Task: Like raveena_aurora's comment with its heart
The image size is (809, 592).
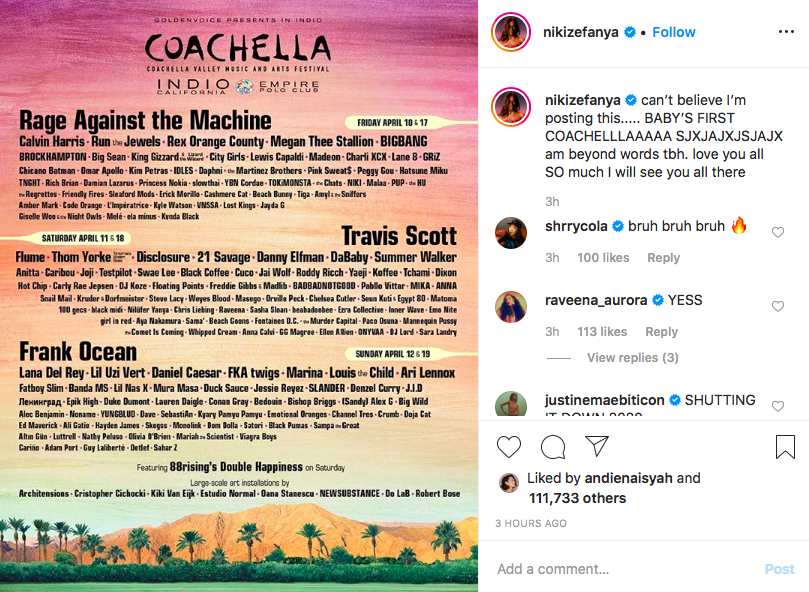Action: click(778, 306)
